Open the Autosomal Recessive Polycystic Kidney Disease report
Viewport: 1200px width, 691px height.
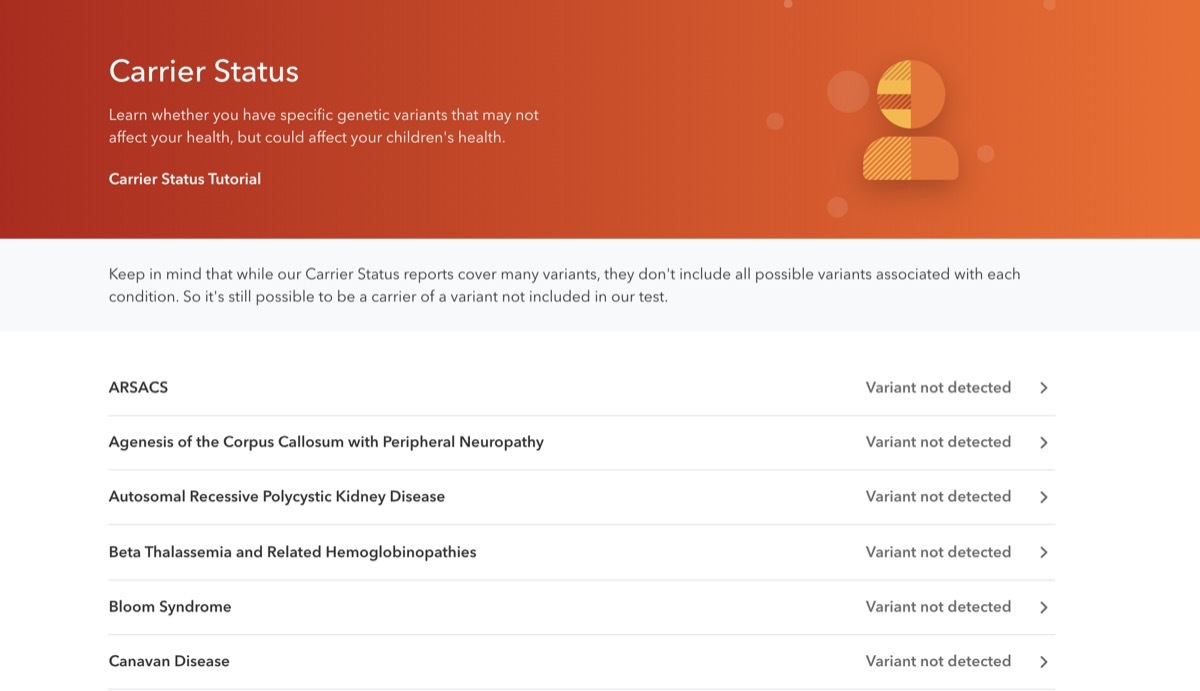pyautogui.click(x=277, y=497)
